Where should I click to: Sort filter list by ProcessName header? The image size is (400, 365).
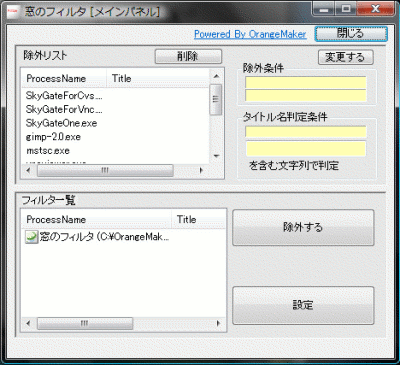[96, 220]
